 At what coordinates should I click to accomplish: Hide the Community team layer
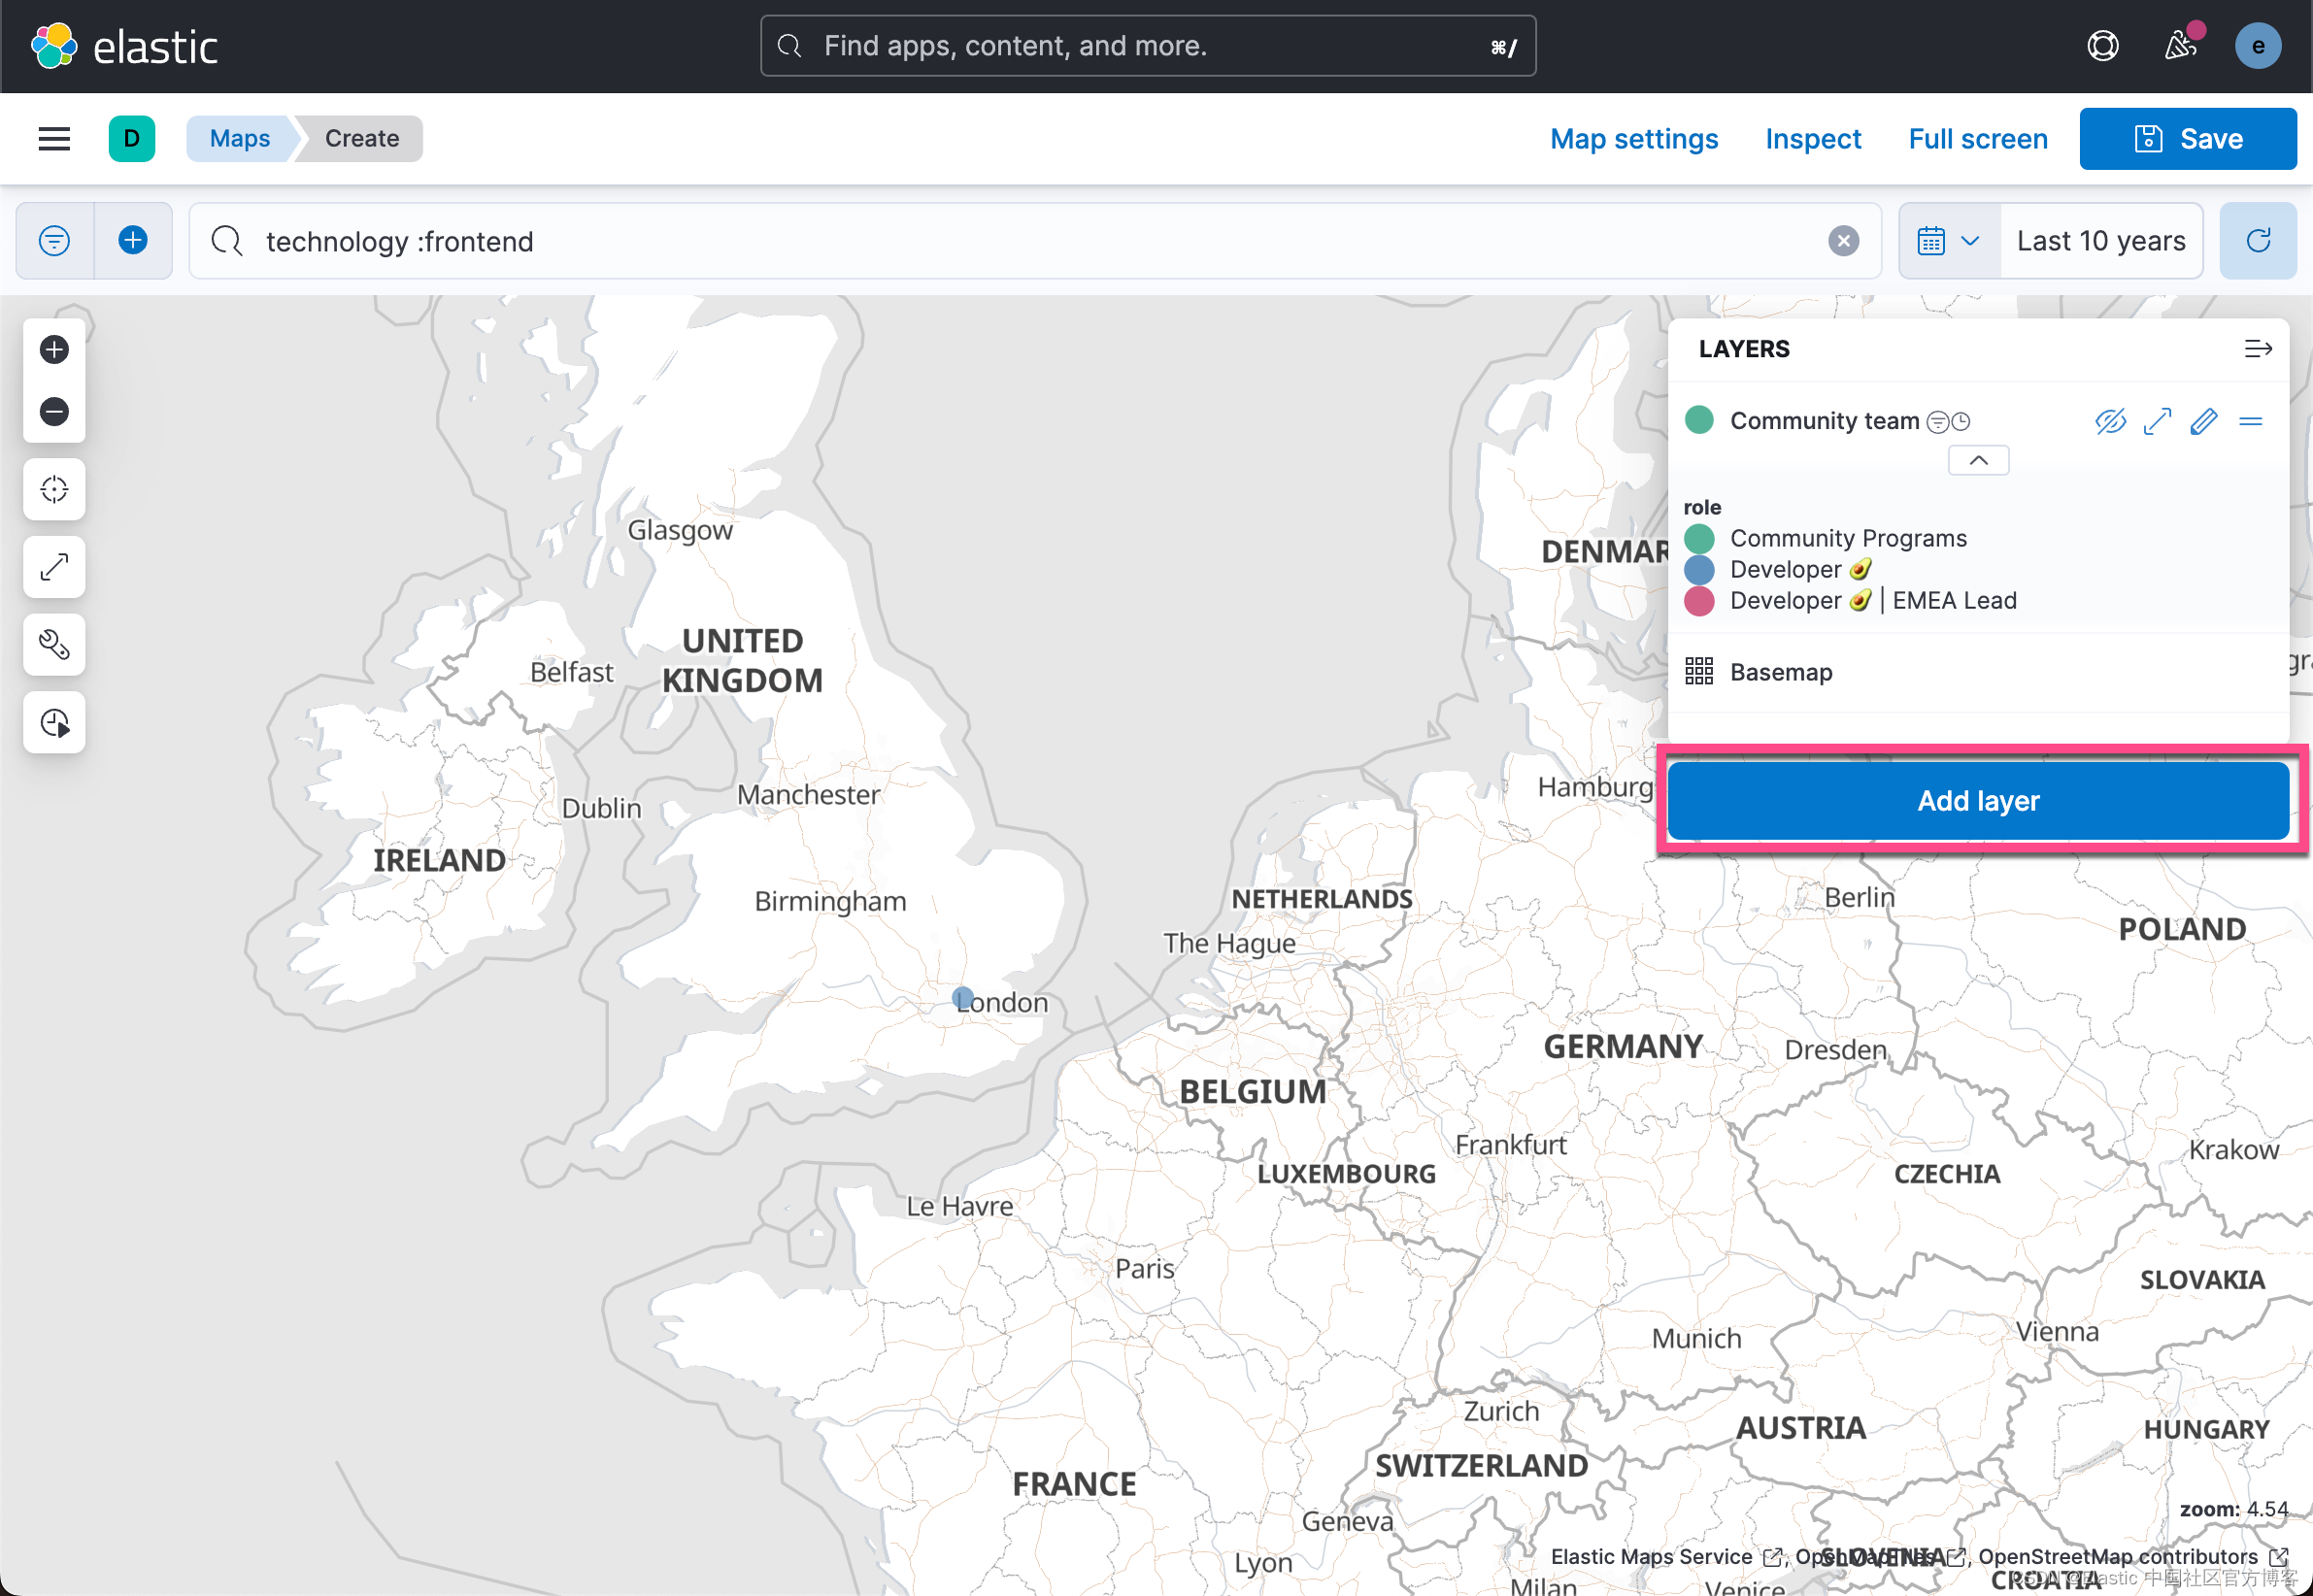pyautogui.click(x=2110, y=421)
